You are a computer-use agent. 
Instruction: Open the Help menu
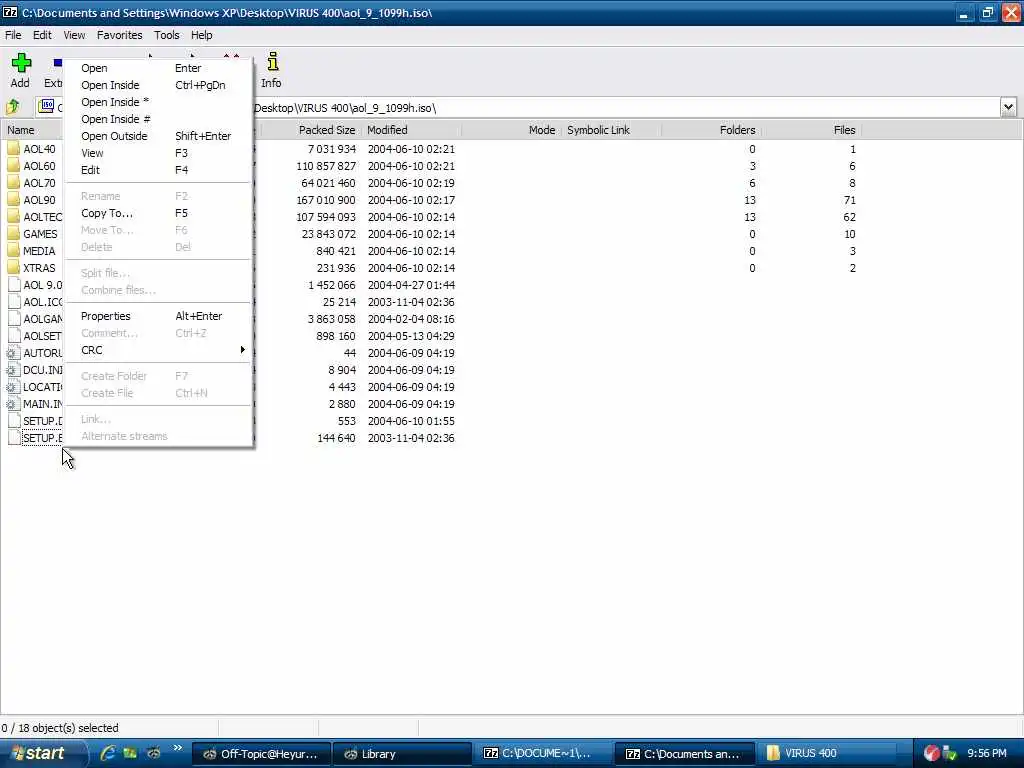click(x=201, y=35)
